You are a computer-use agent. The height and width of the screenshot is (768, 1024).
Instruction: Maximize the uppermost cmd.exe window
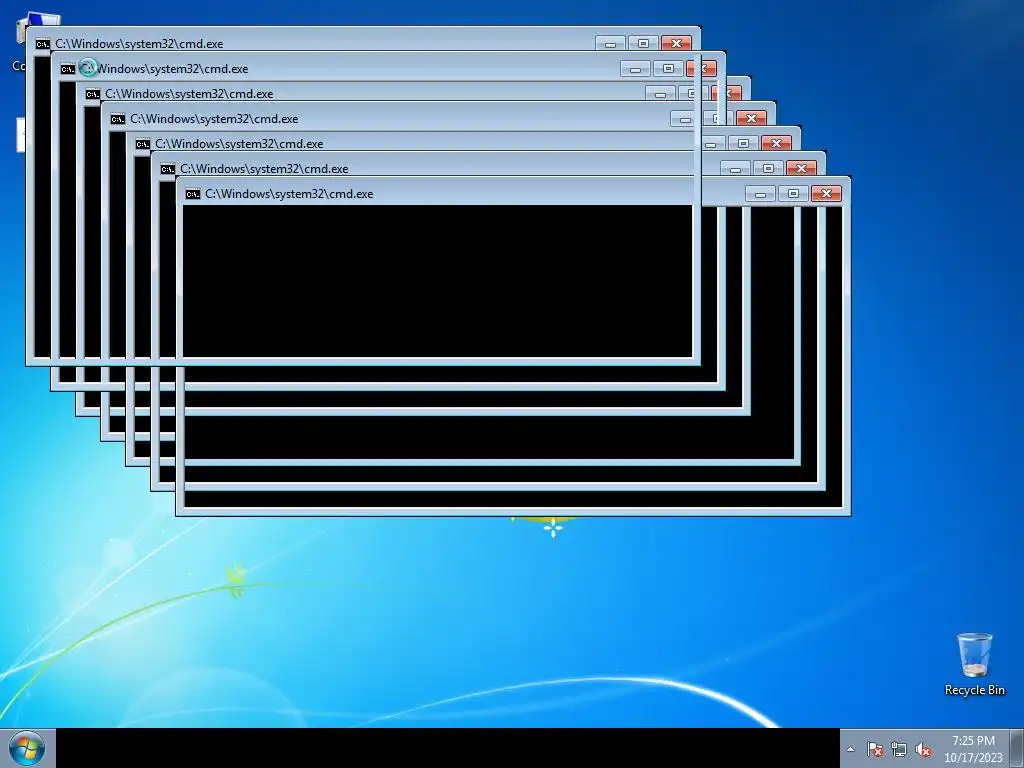coord(643,44)
